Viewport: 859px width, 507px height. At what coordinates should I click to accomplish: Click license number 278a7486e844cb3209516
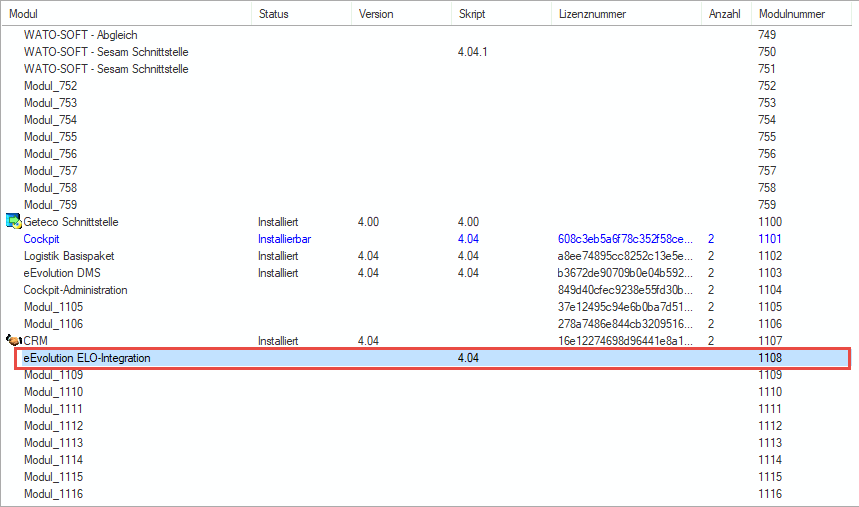[625, 323]
